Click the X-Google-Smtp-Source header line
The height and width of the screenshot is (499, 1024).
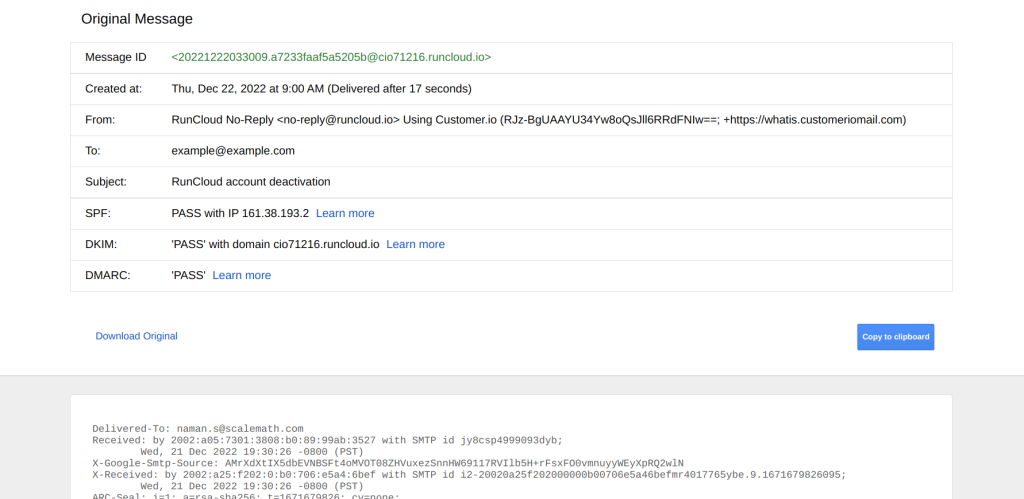coord(388,463)
